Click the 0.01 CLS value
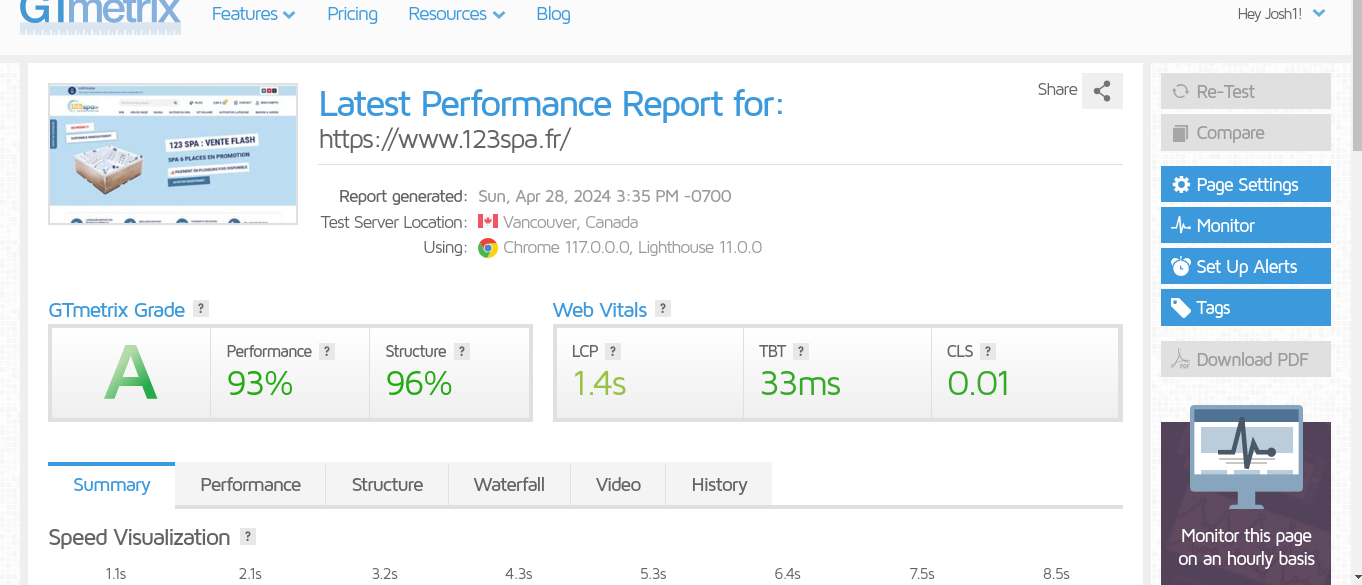 pyautogui.click(x=978, y=384)
